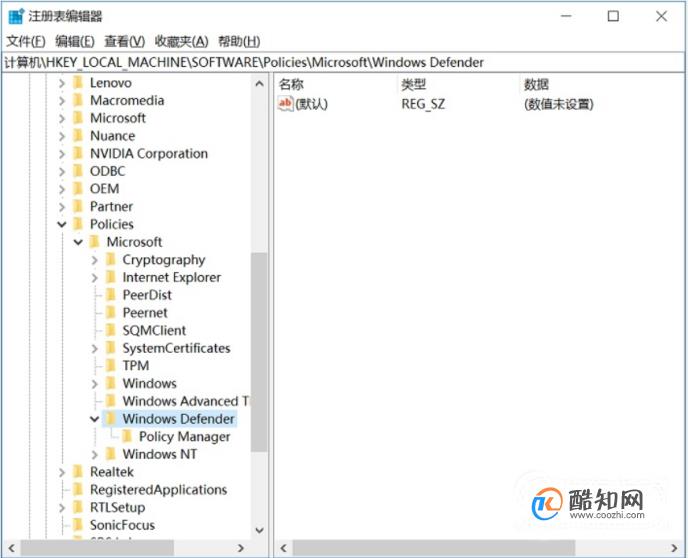Open the 查看(V) menu
This screenshot has height=558, width=692.
(x=124, y=41)
